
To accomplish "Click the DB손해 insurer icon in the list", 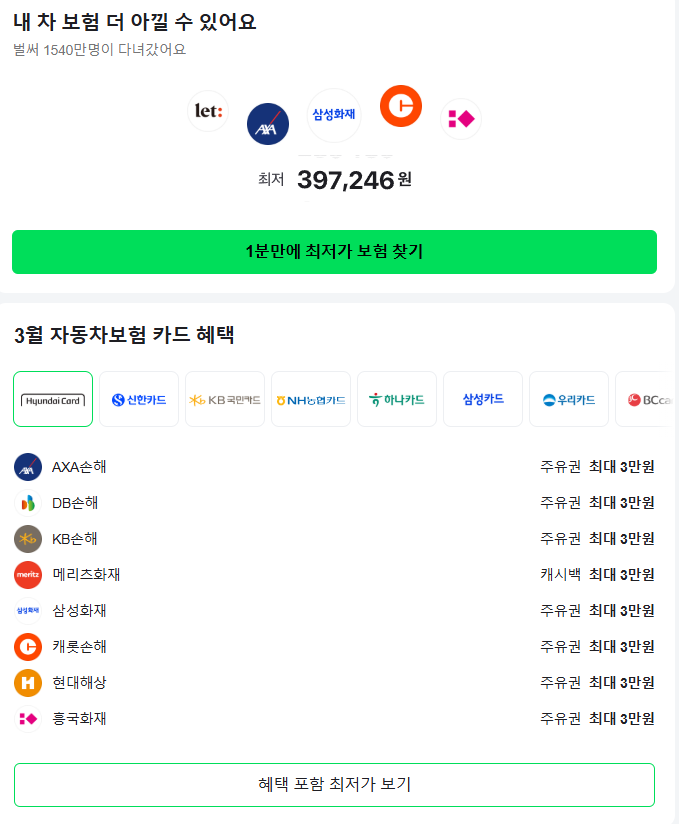I will [29, 502].
